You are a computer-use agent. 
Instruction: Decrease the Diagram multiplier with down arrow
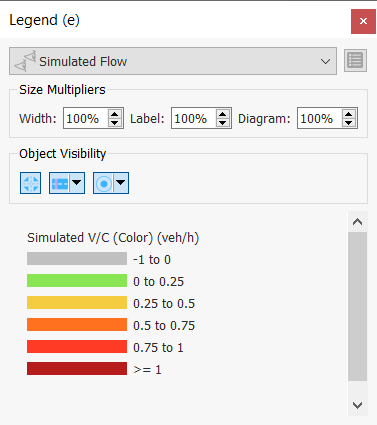(x=349, y=123)
